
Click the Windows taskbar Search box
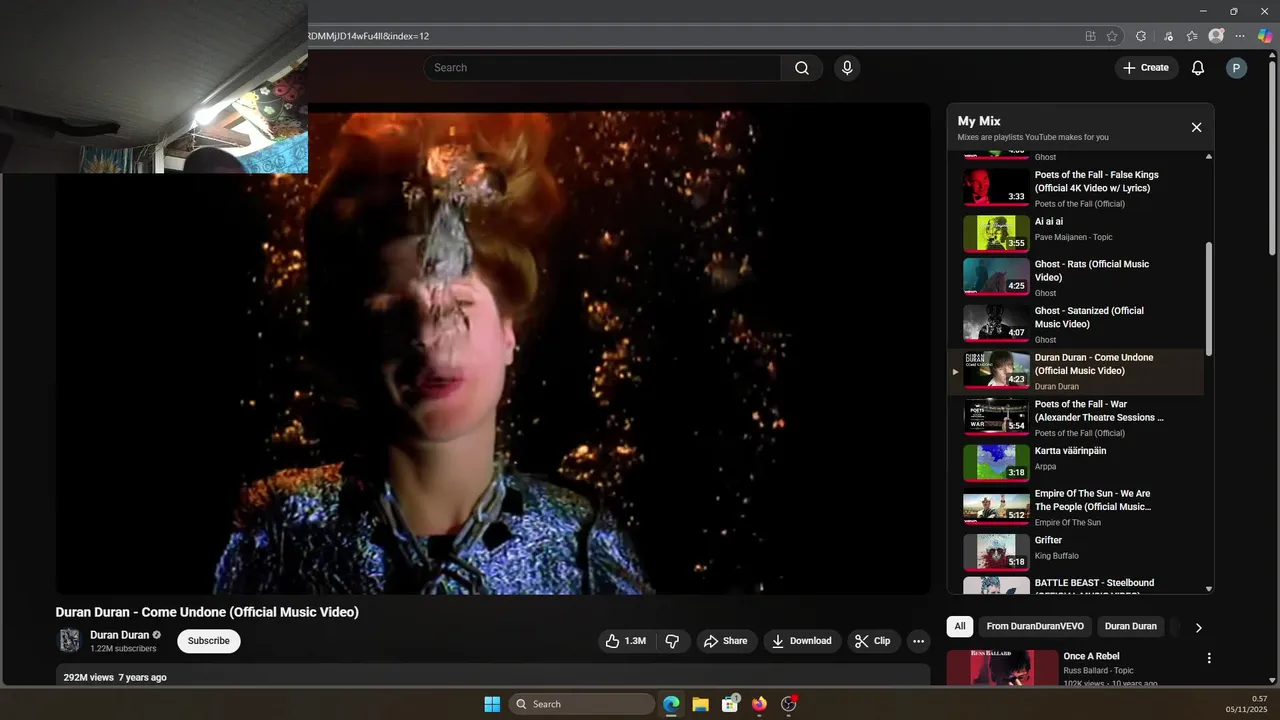582,704
